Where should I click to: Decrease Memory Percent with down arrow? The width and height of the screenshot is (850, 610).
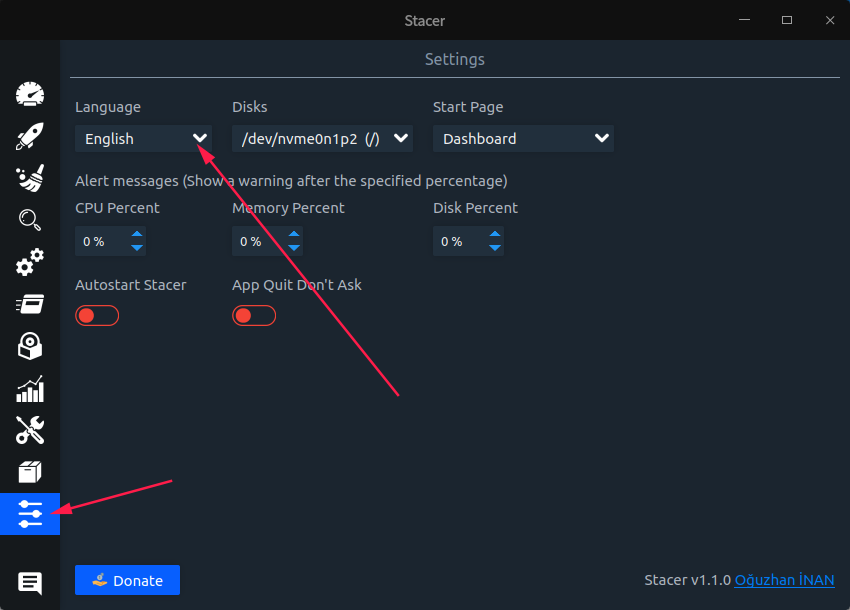point(294,248)
